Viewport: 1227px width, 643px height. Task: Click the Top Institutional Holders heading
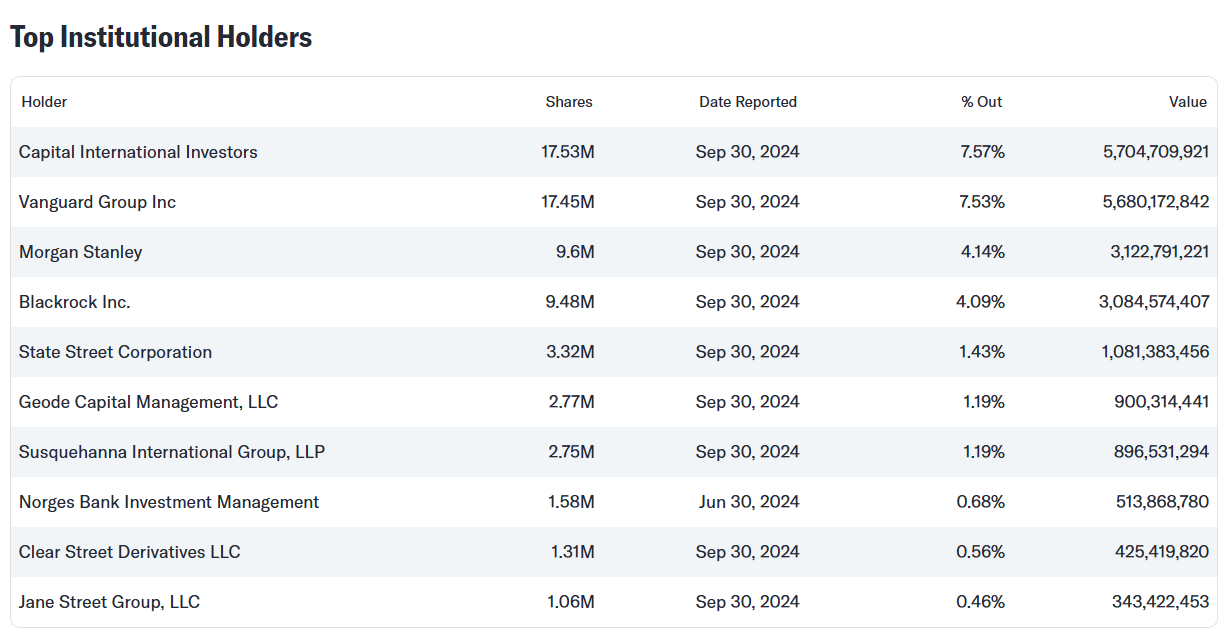point(161,37)
